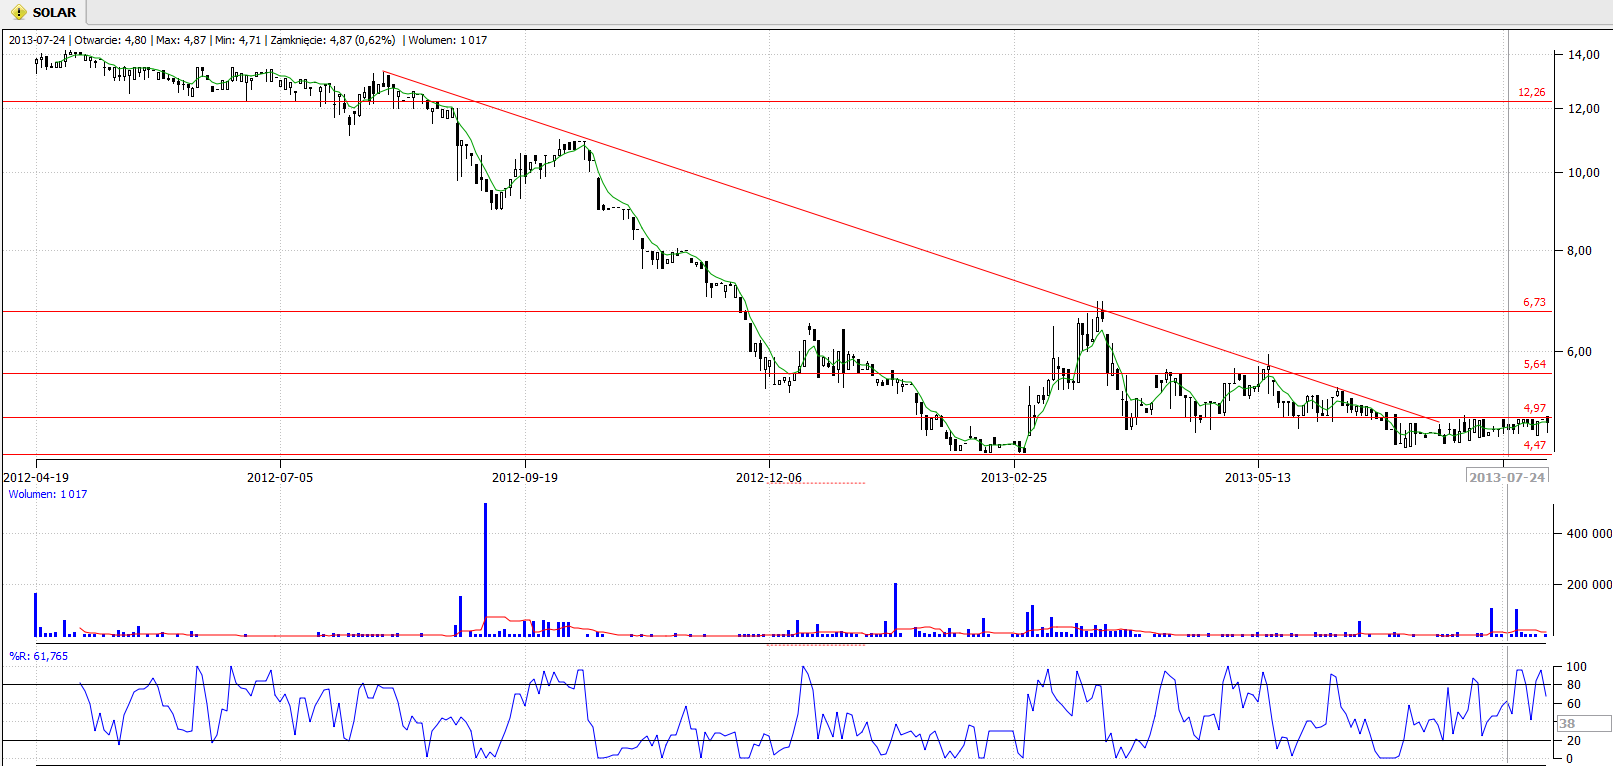The image size is (1613, 766).
Task: Click the 14,00 price axis value
Action: (1583, 55)
